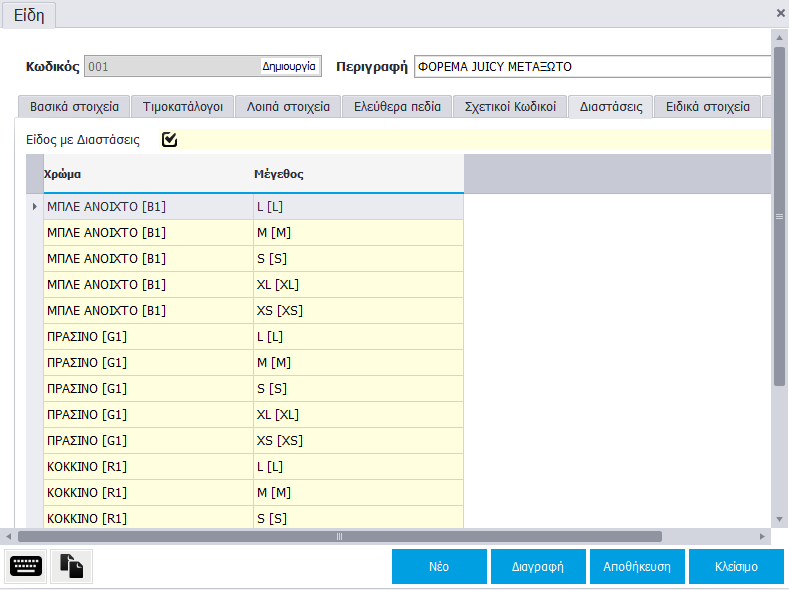This screenshot has height=590, width=789.
Task: Open the on-screen keyboard icon
Action: [25, 566]
